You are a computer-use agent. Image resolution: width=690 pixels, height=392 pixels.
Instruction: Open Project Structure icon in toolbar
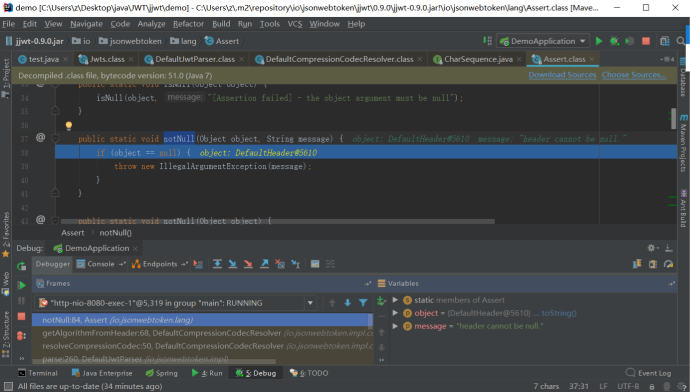664,41
